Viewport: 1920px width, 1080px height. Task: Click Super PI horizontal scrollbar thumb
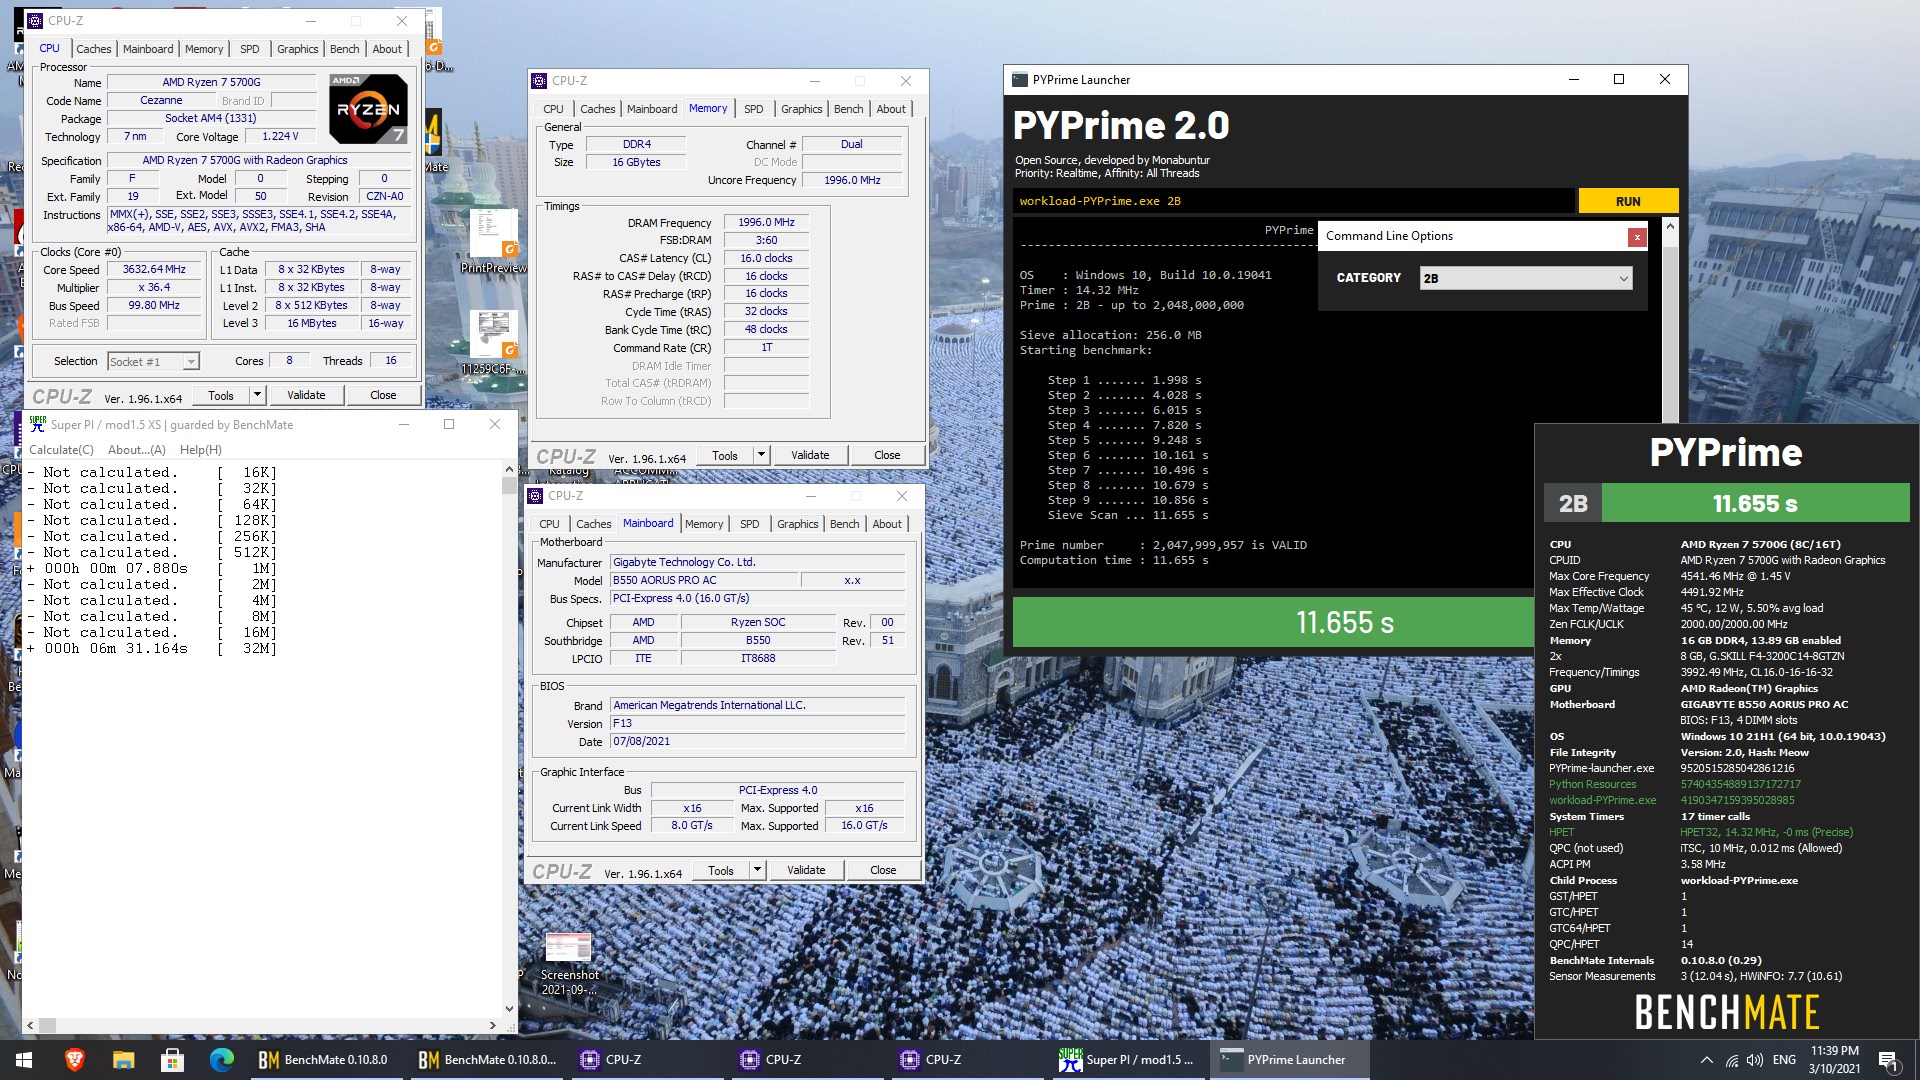48,1025
